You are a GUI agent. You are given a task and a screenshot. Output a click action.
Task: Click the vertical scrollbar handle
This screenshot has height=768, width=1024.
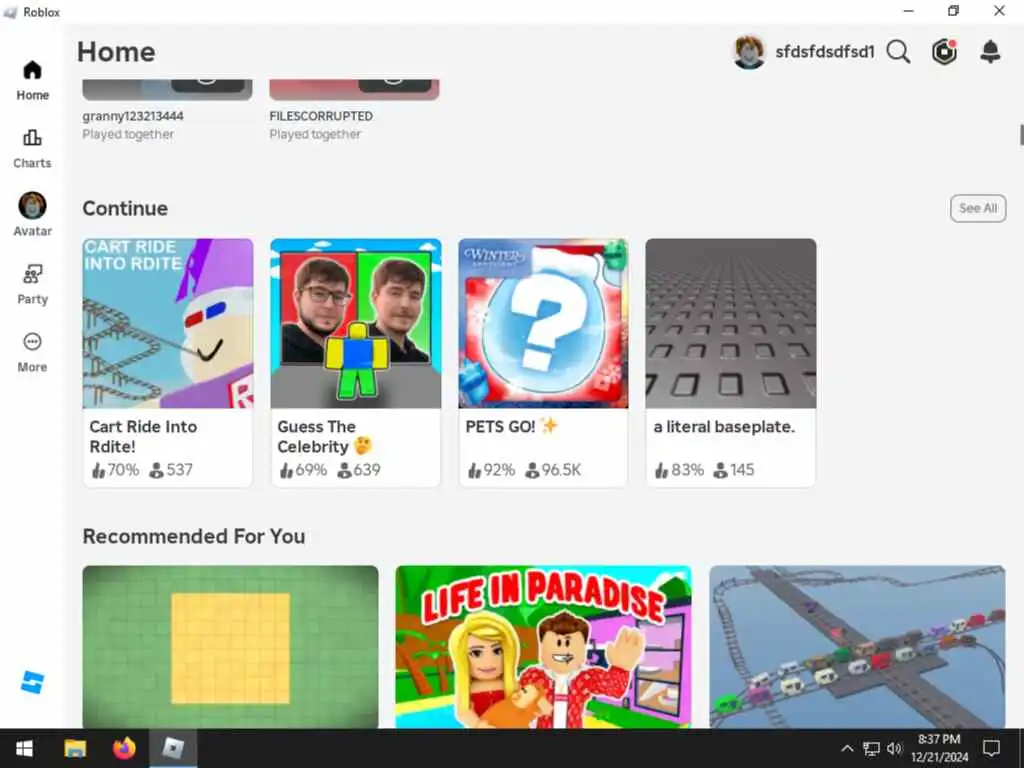pos(1021,135)
